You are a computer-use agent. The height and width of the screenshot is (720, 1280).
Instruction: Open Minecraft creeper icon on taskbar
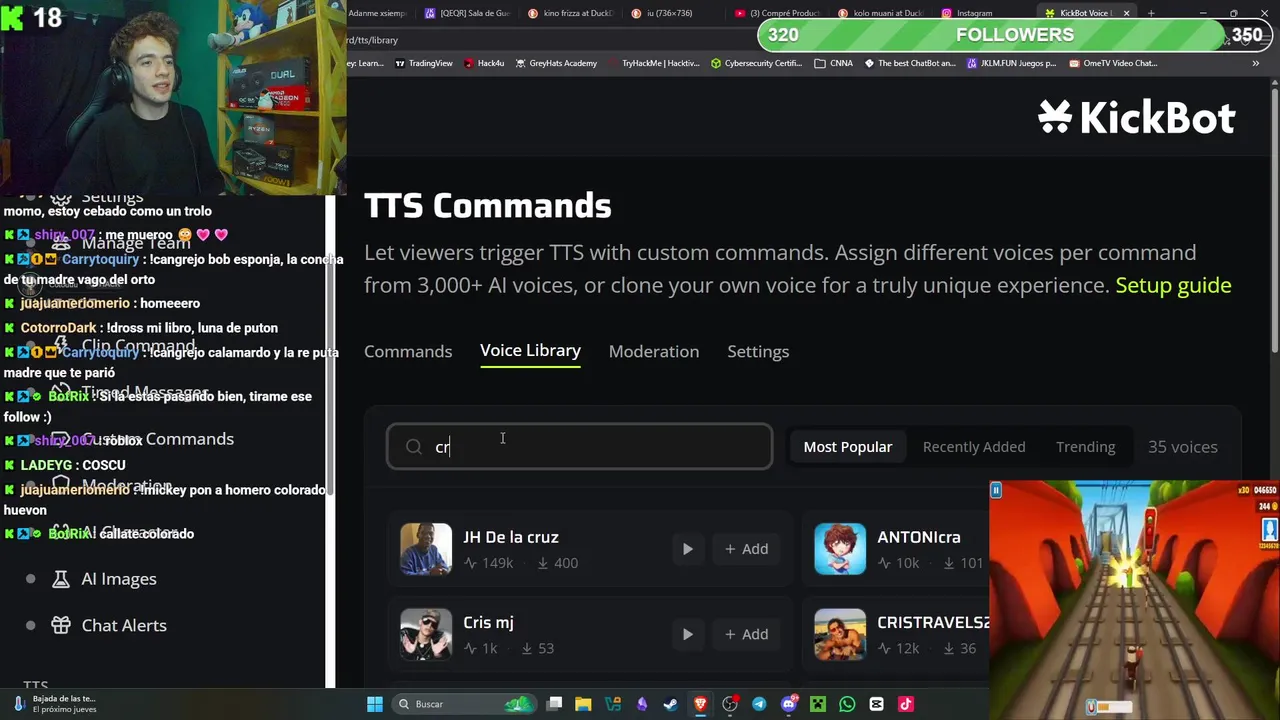(x=818, y=704)
